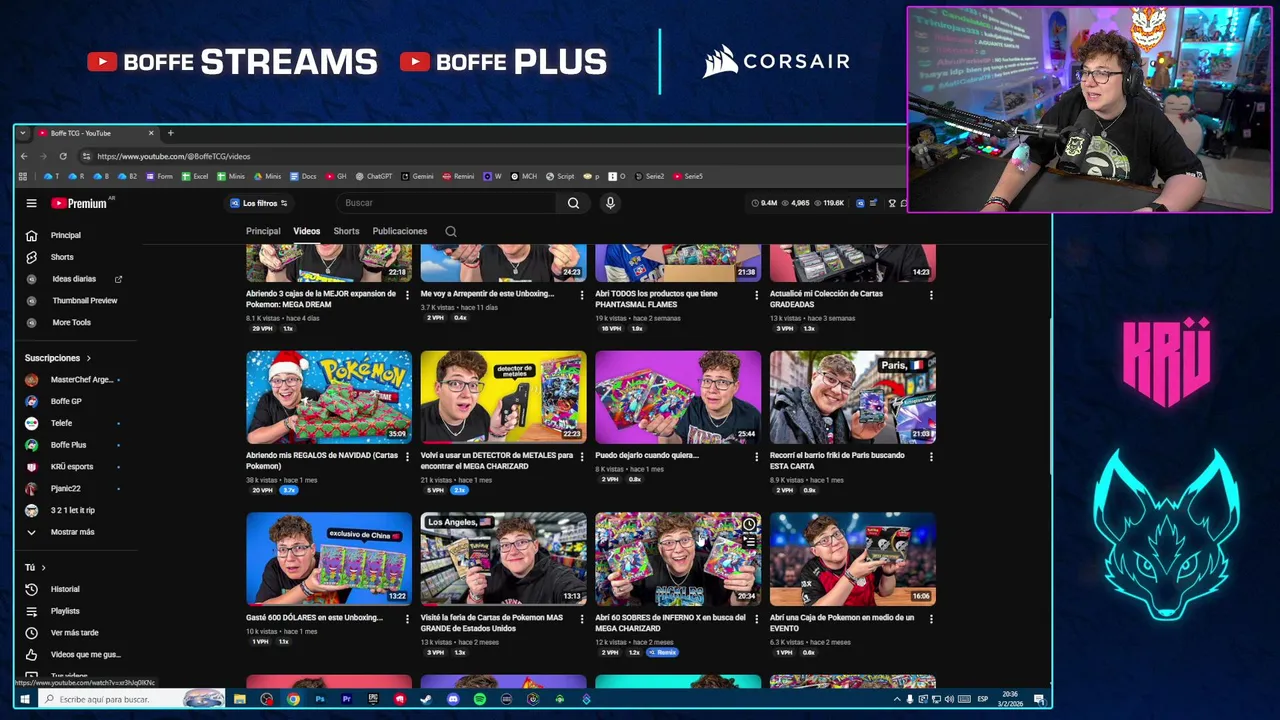Image resolution: width=1280 pixels, height=720 pixels.
Task: Open Spotify from the Windows taskbar
Action: 480,699
